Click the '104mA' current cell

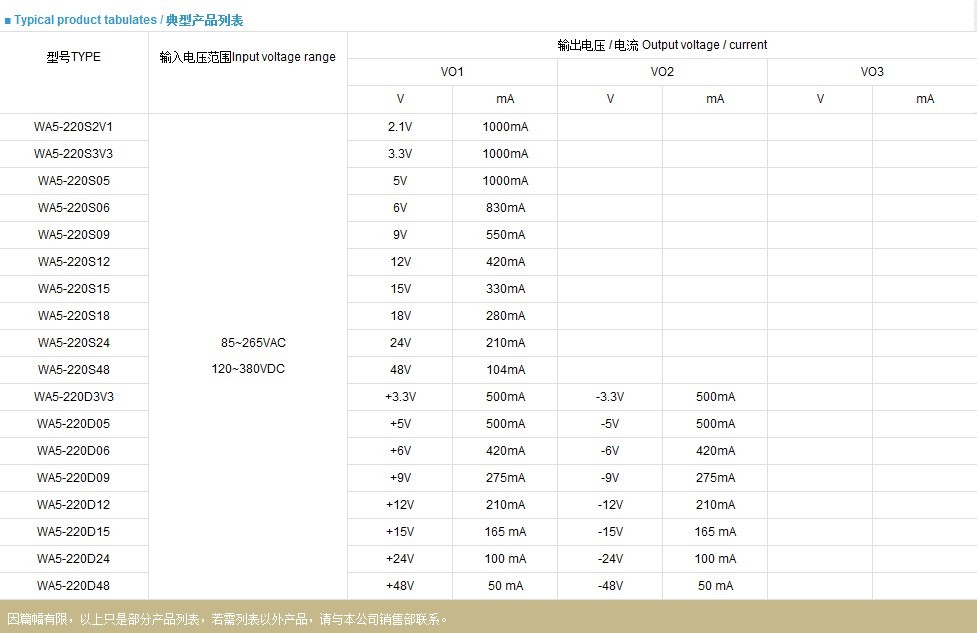[505, 369]
